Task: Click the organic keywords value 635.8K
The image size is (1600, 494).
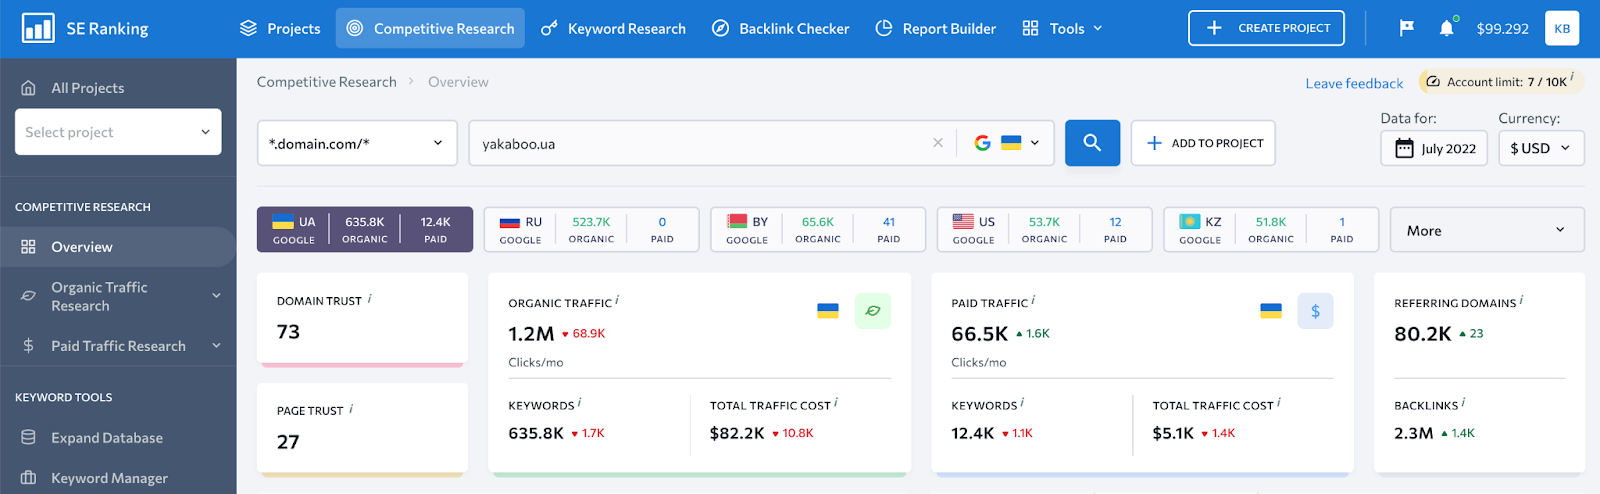Action: click(536, 433)
